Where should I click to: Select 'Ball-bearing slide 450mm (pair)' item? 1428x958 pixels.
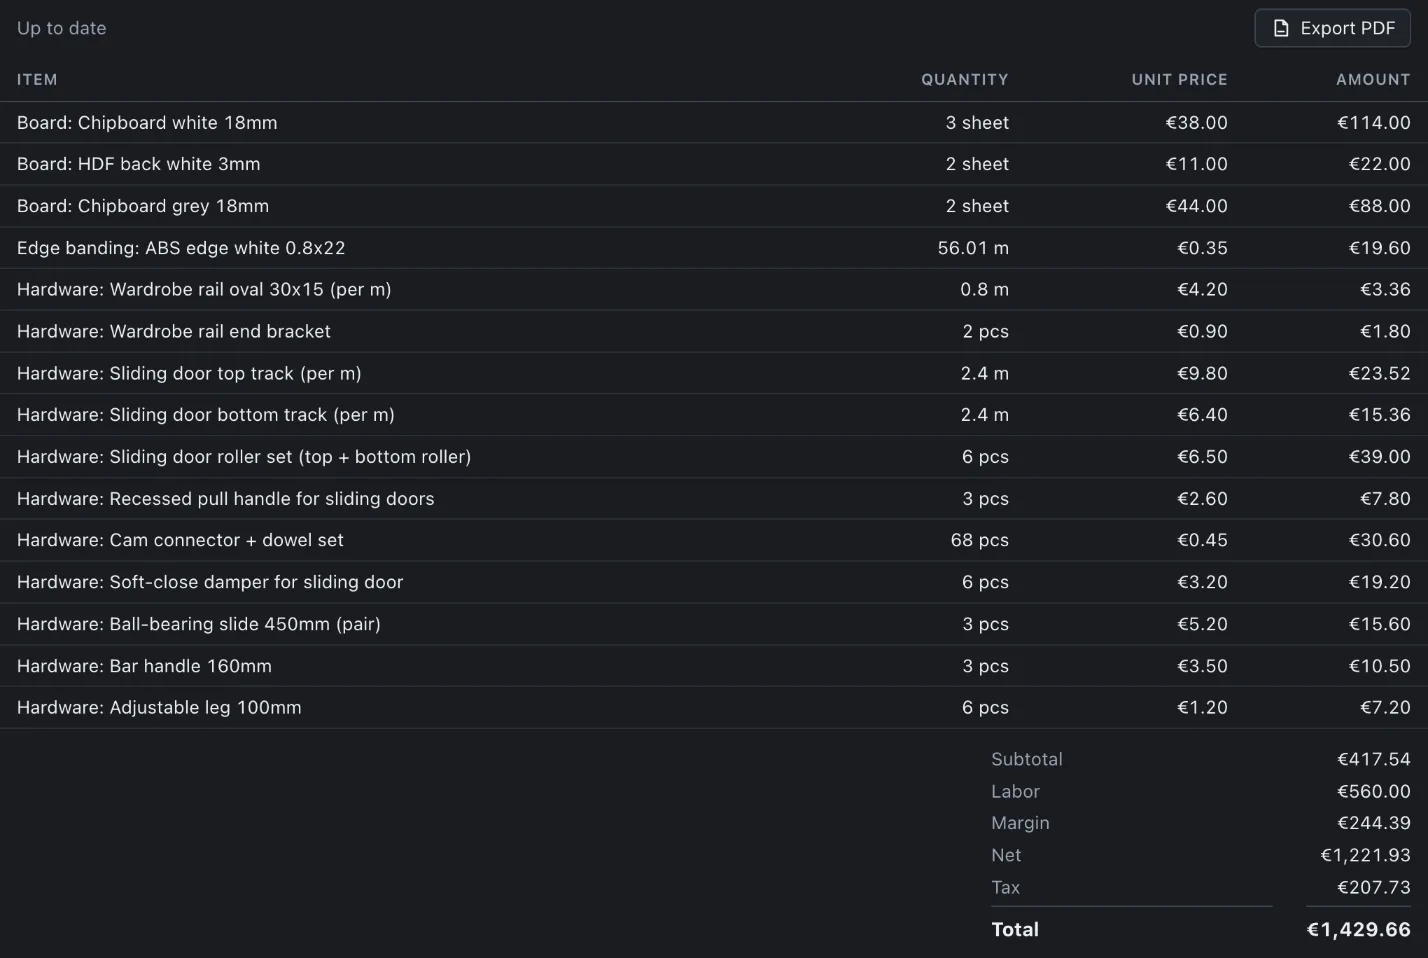(199, 624)
